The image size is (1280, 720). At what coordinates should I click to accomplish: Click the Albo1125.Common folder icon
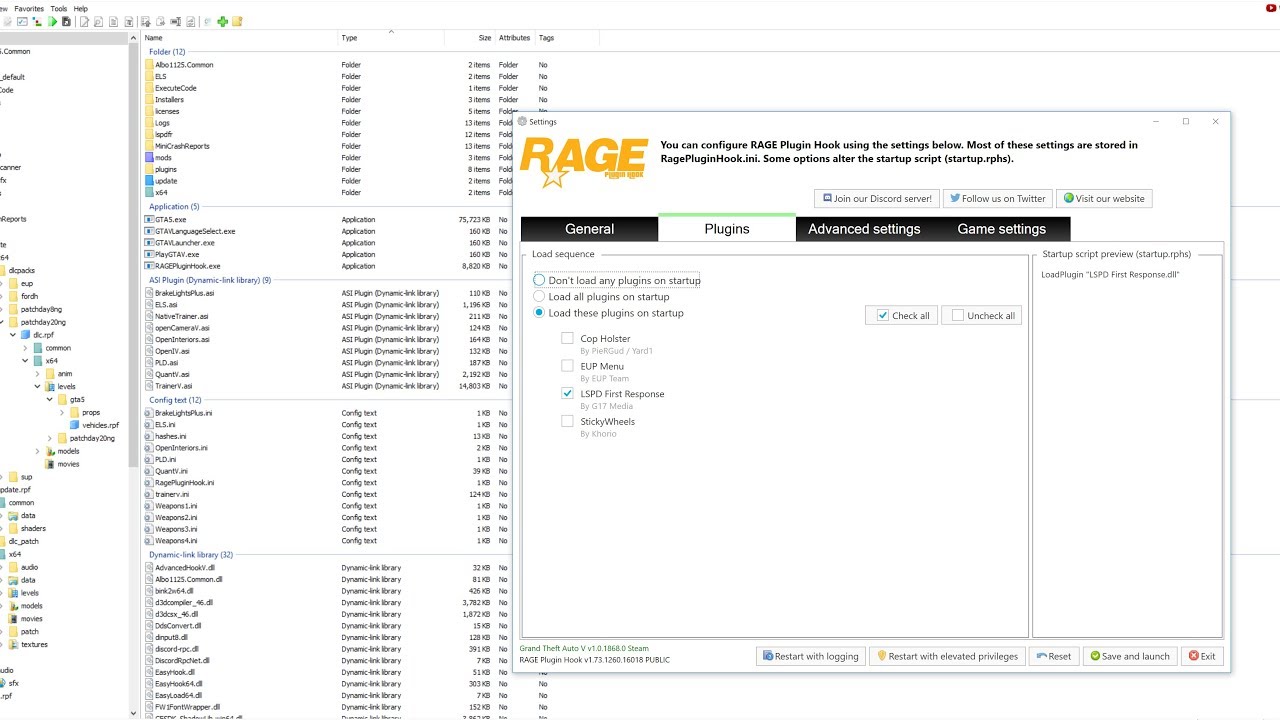(x=149, y=65)
